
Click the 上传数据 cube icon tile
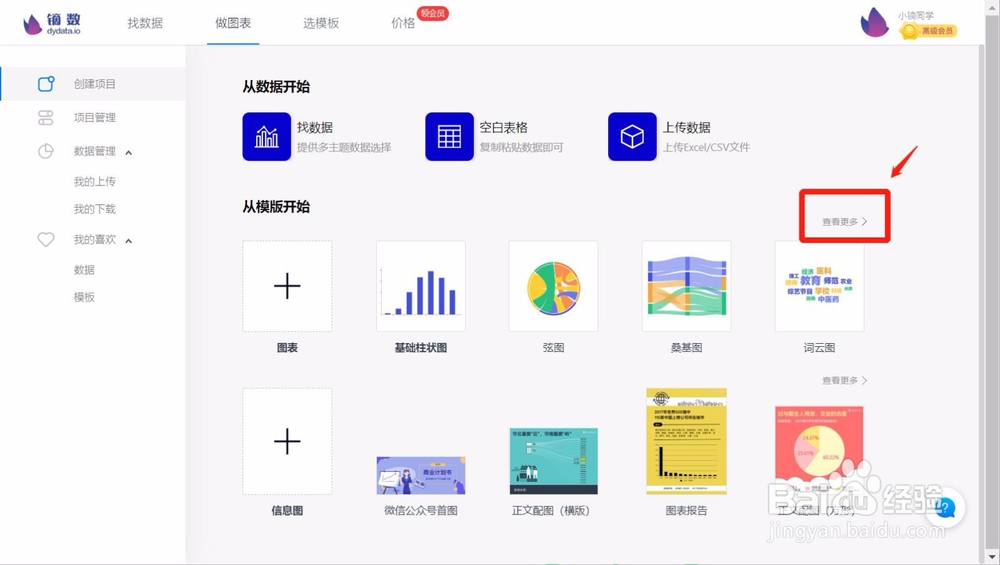coord(632,136)
